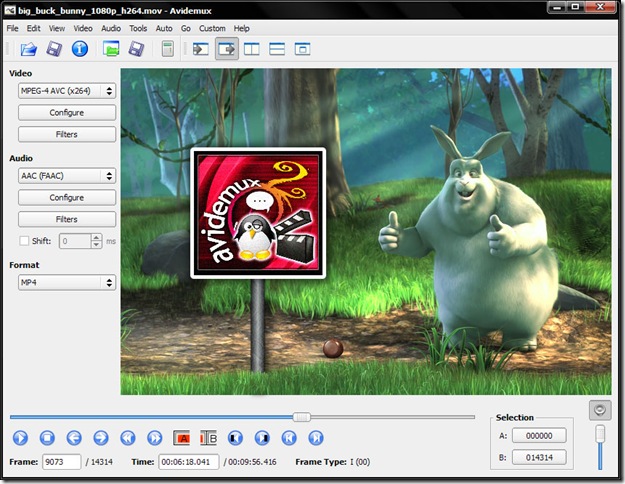Set selection marker A
This screenshot has height=484, width=625.
(x=183, y=437)
